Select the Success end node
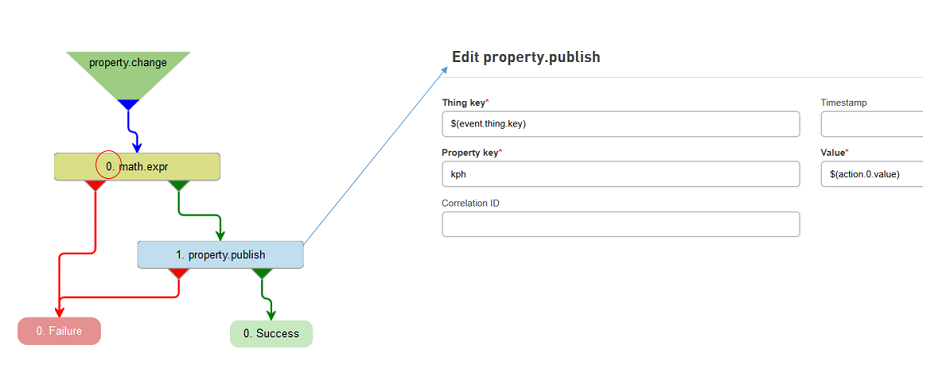 [271, 333]
